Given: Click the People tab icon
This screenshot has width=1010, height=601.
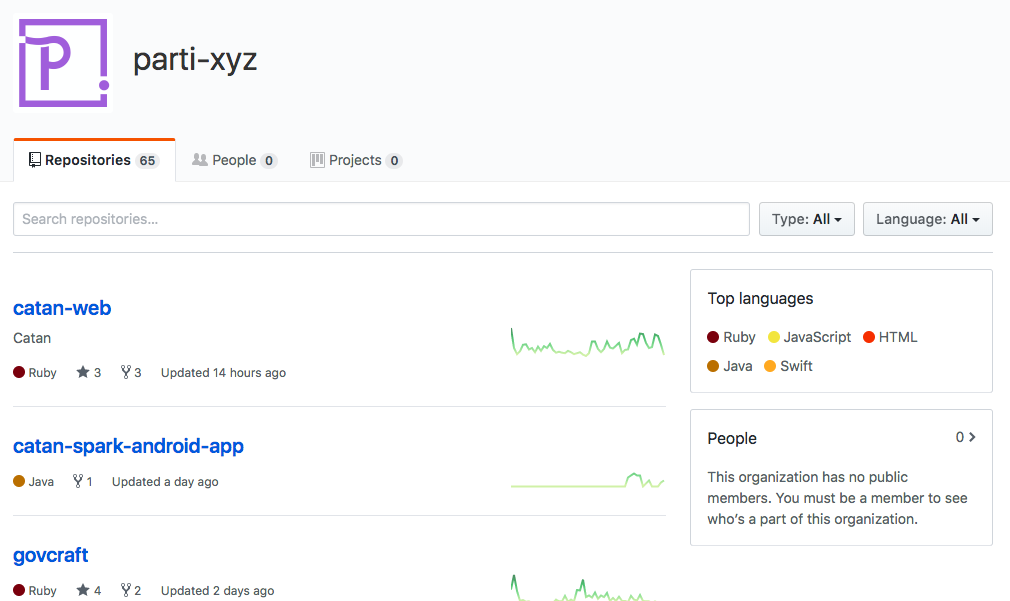Looking at the screenshot, I should (200, 160).
